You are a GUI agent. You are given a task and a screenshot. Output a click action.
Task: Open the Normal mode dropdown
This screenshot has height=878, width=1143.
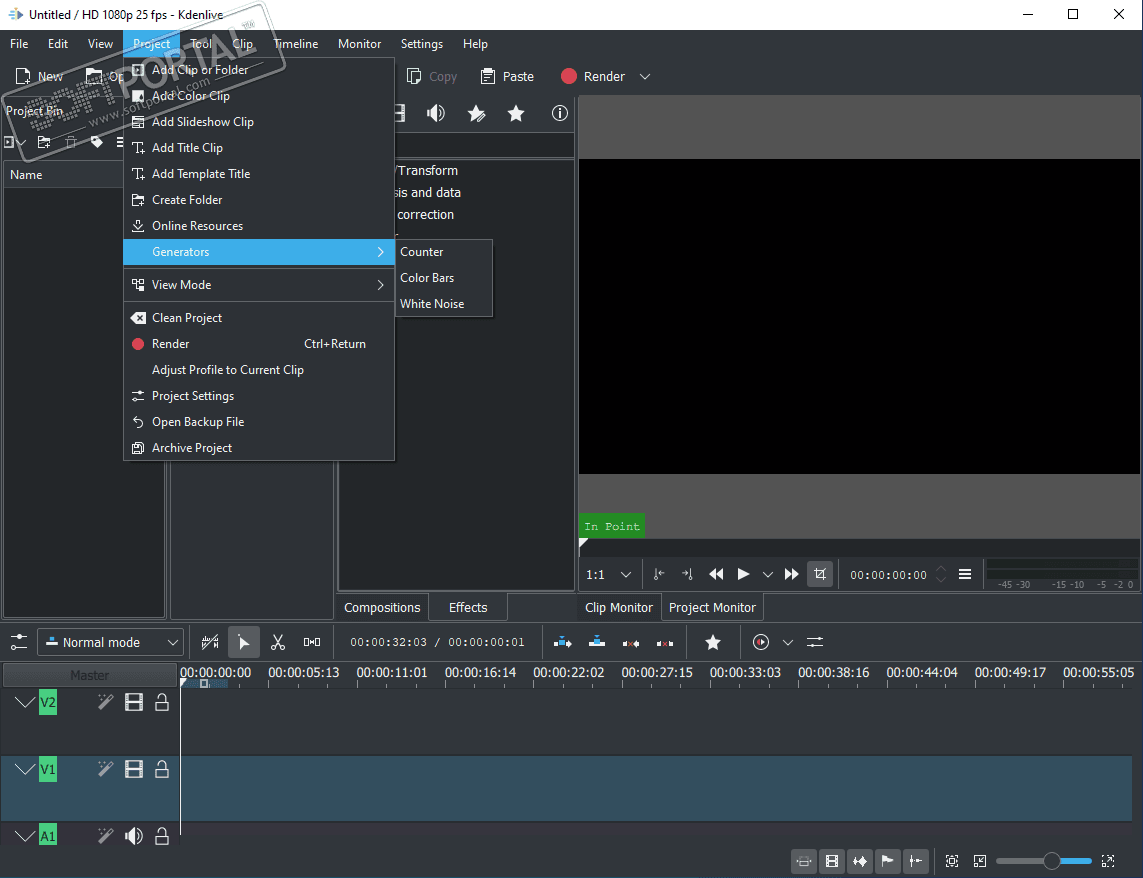coord(109,642)
